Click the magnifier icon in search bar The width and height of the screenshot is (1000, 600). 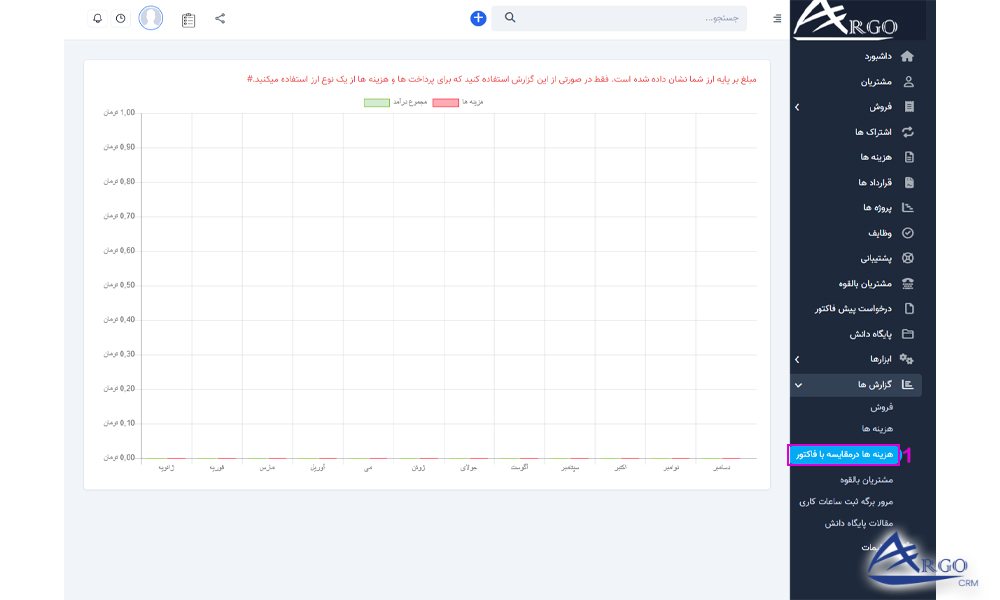click(510, 18)
